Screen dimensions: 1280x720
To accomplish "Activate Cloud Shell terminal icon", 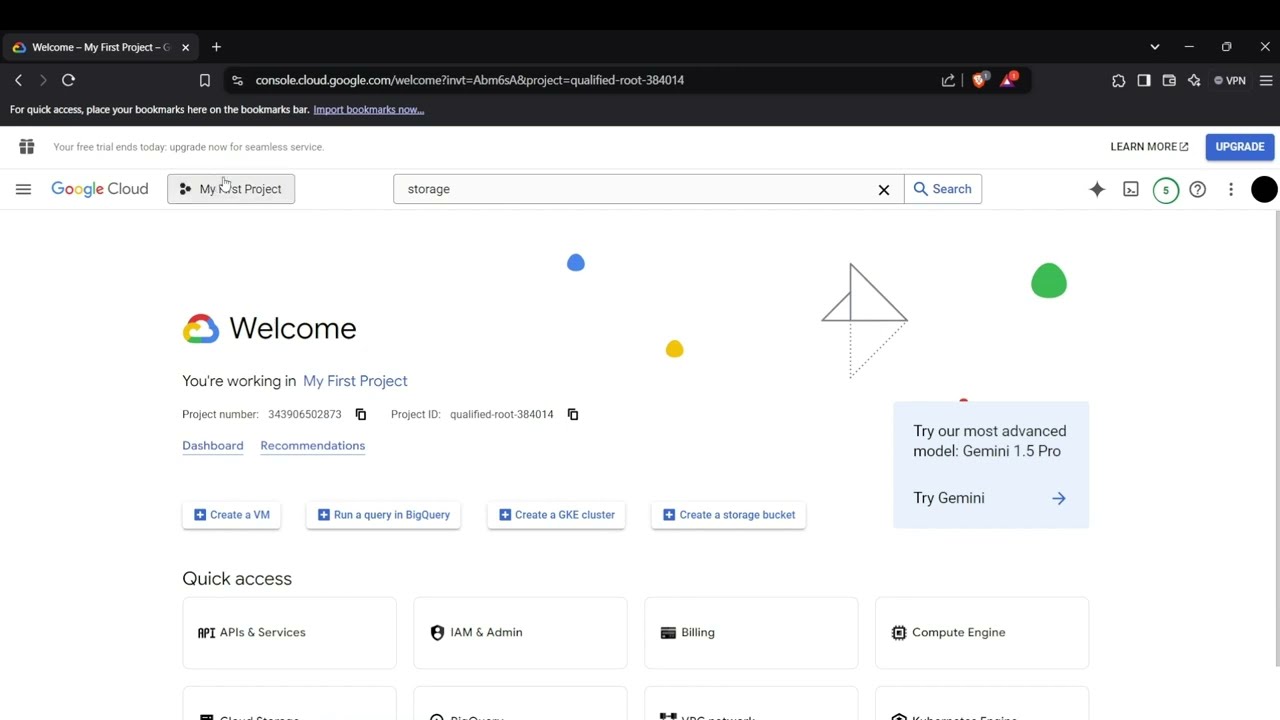I will [1131, 189].
